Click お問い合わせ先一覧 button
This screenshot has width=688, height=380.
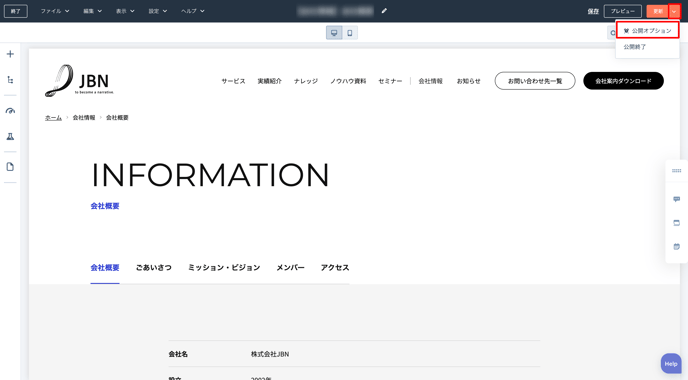[535, 81]
